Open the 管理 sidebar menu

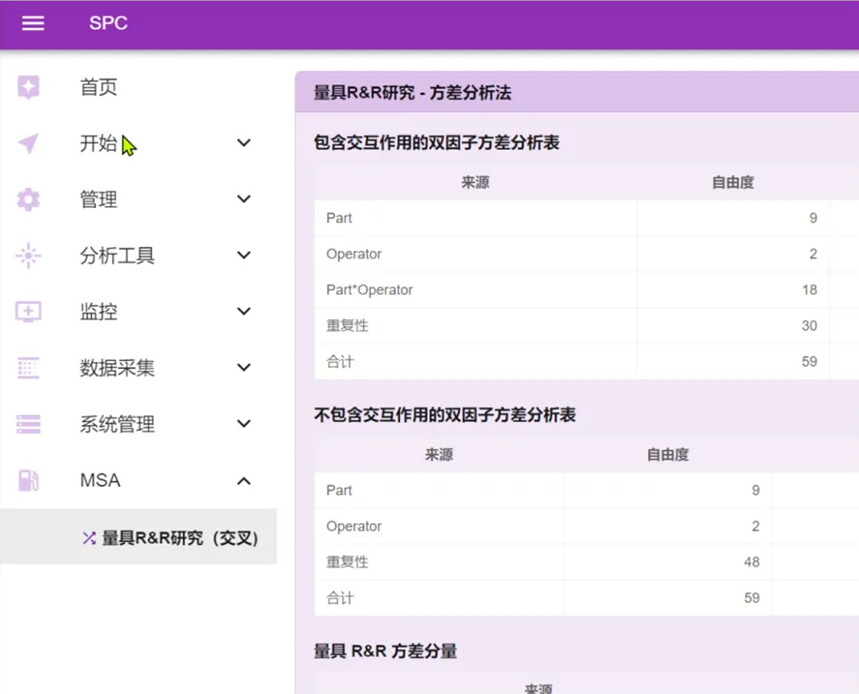99,199
